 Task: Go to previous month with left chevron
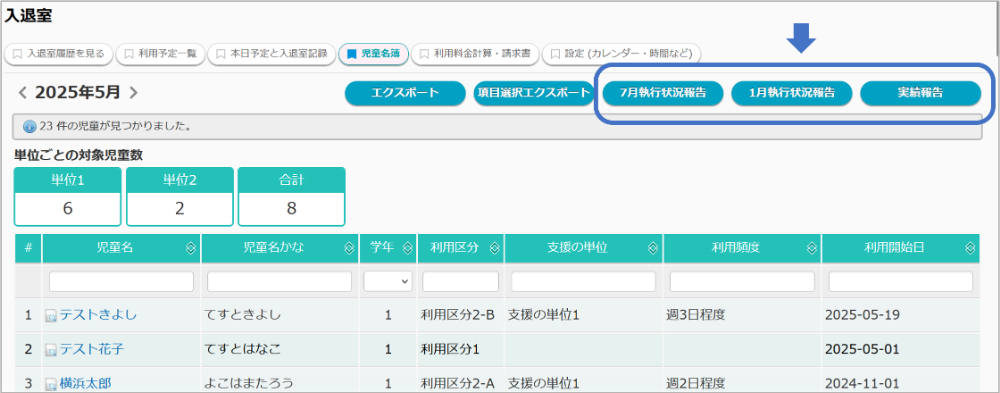coord(22,93)
